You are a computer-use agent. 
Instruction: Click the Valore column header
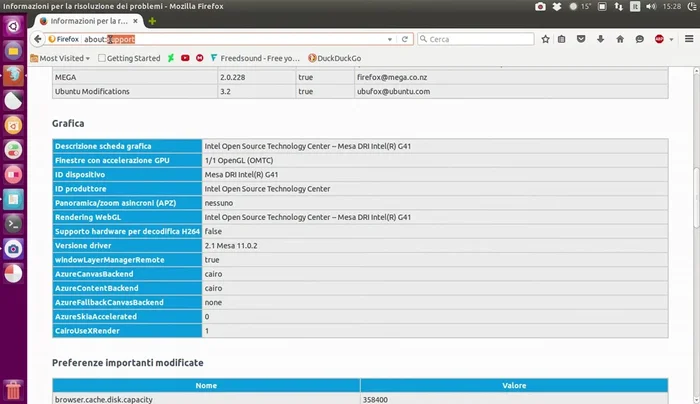[x=514, y=385]
